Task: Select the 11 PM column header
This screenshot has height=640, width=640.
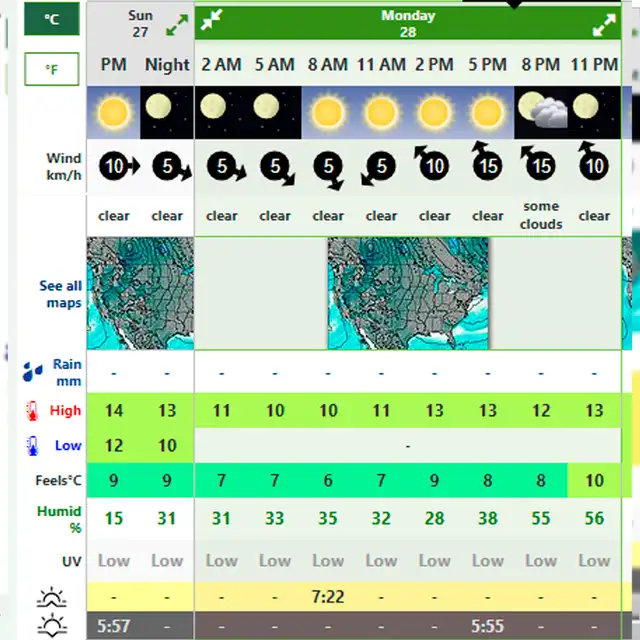Action: point(594,64)
